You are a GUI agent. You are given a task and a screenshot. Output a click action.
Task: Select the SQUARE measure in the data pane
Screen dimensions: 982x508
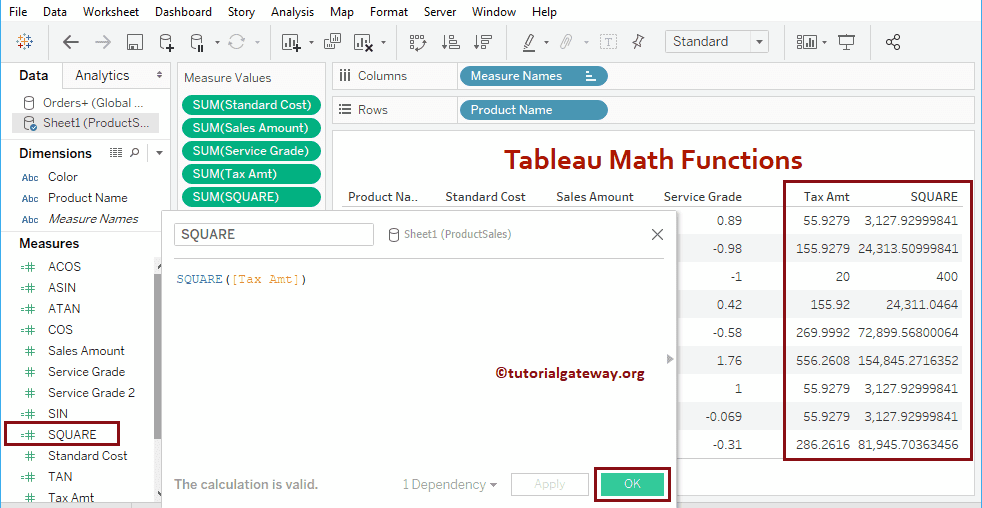(72, 435)
